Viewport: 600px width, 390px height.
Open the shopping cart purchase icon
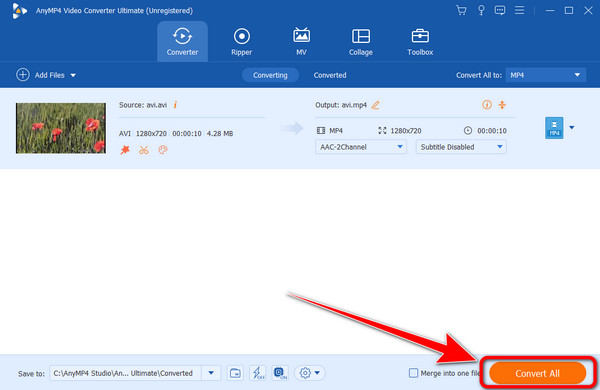pos(461,10)
